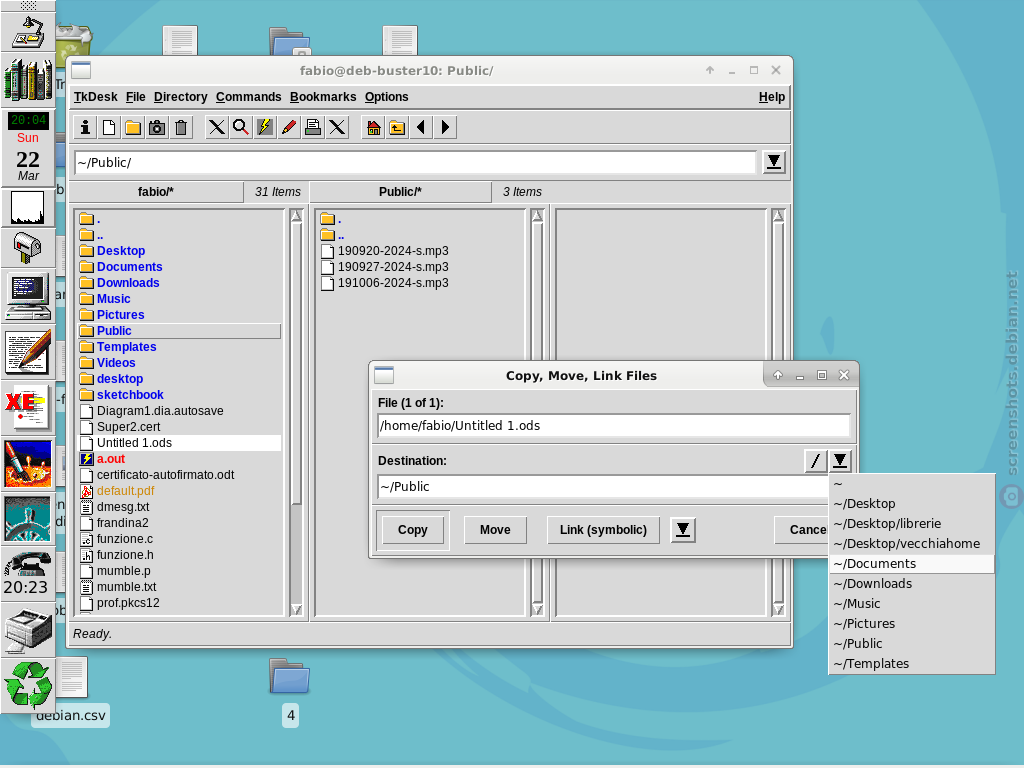Choose ~/Downloads in destination list
Screen dimensions: 1024x768
click(x=912, y=584)
